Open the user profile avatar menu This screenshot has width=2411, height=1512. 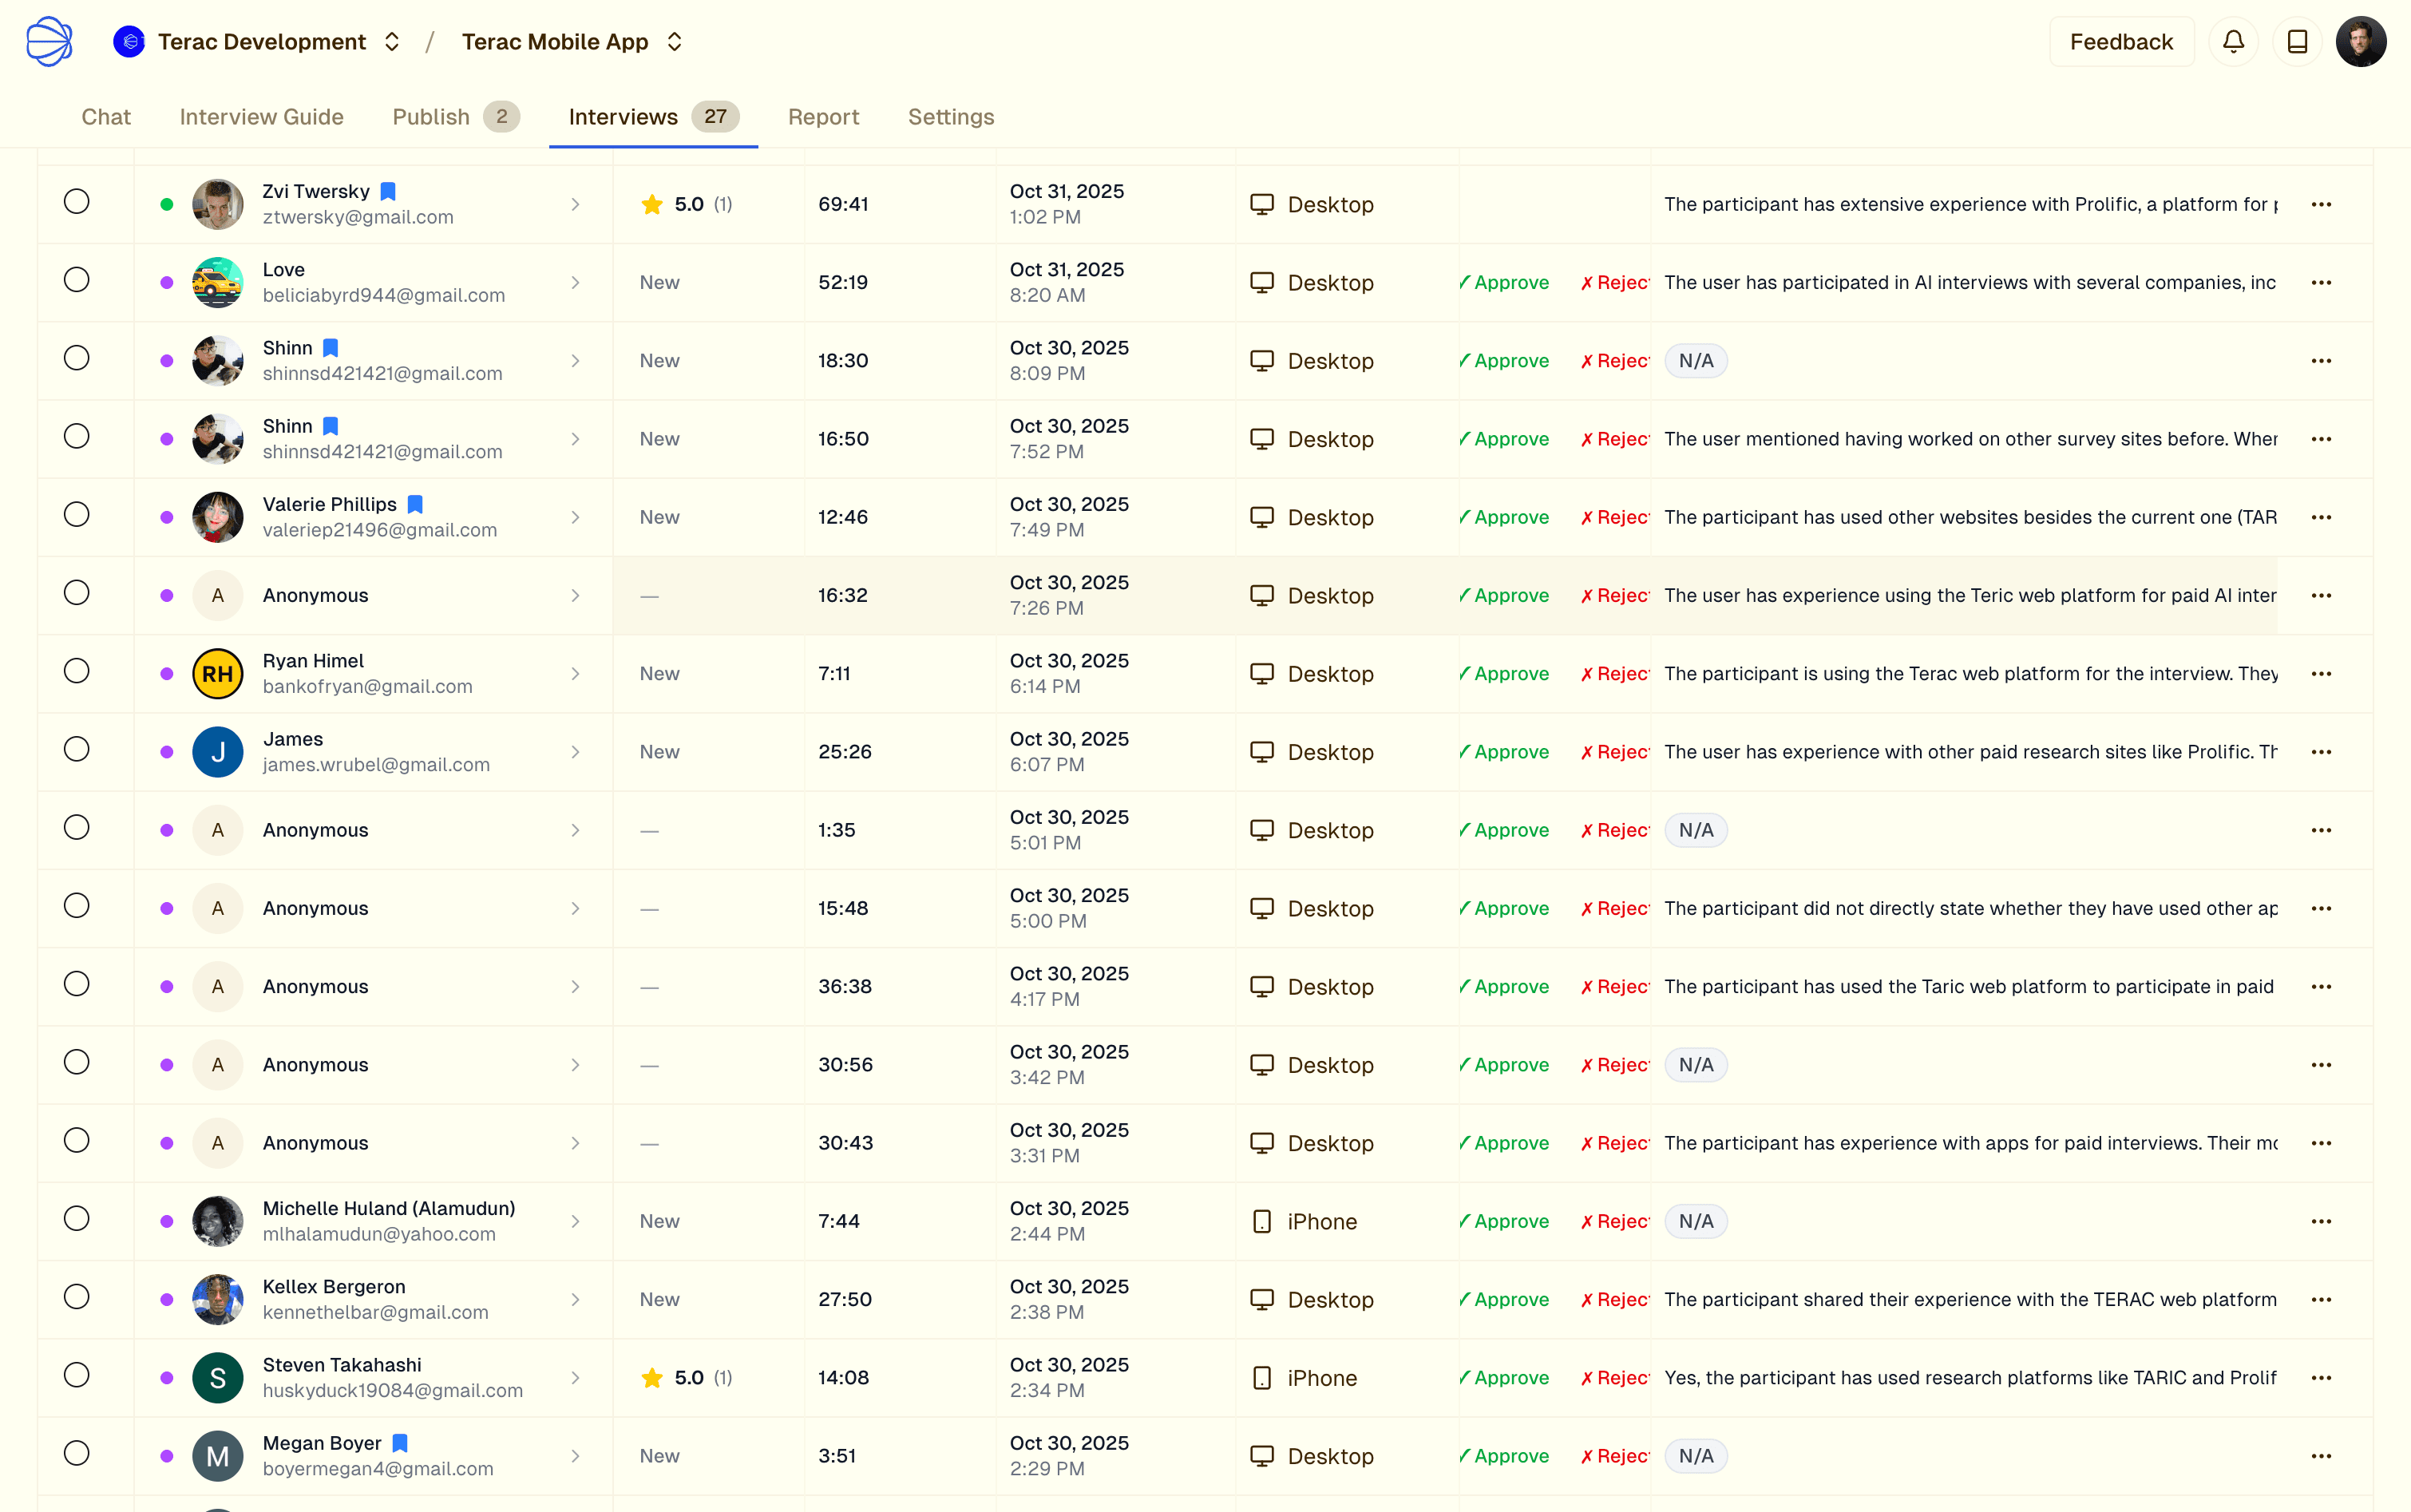coord(2361,41)
